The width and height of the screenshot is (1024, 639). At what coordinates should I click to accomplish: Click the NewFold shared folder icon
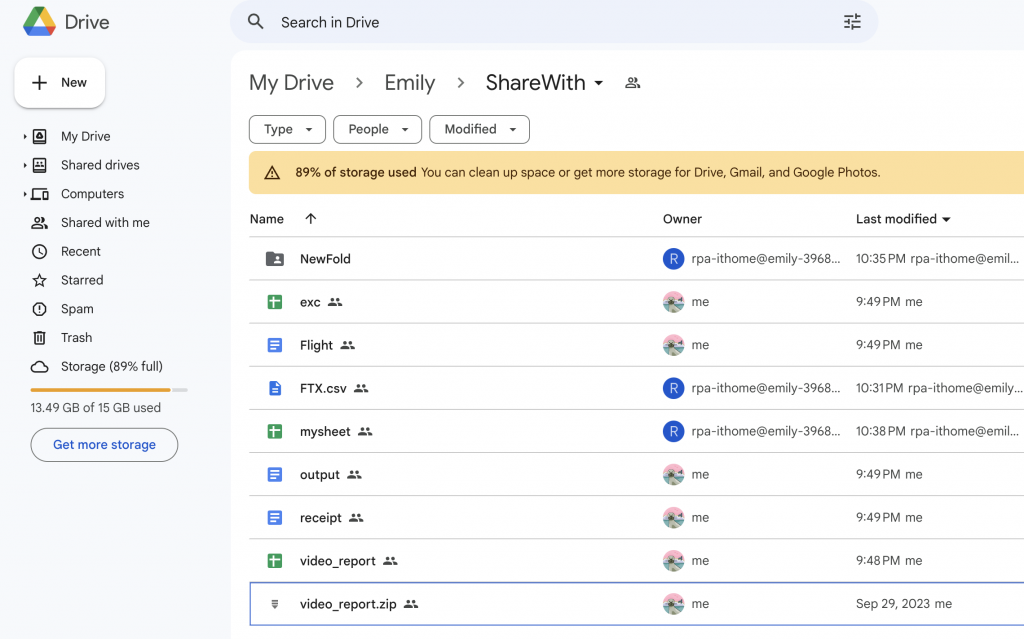275,259
